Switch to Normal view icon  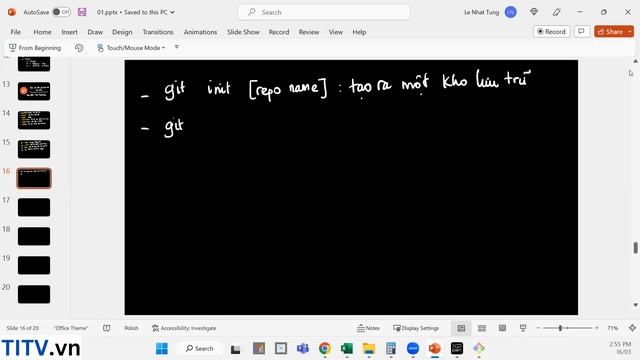tap(461, 328)
